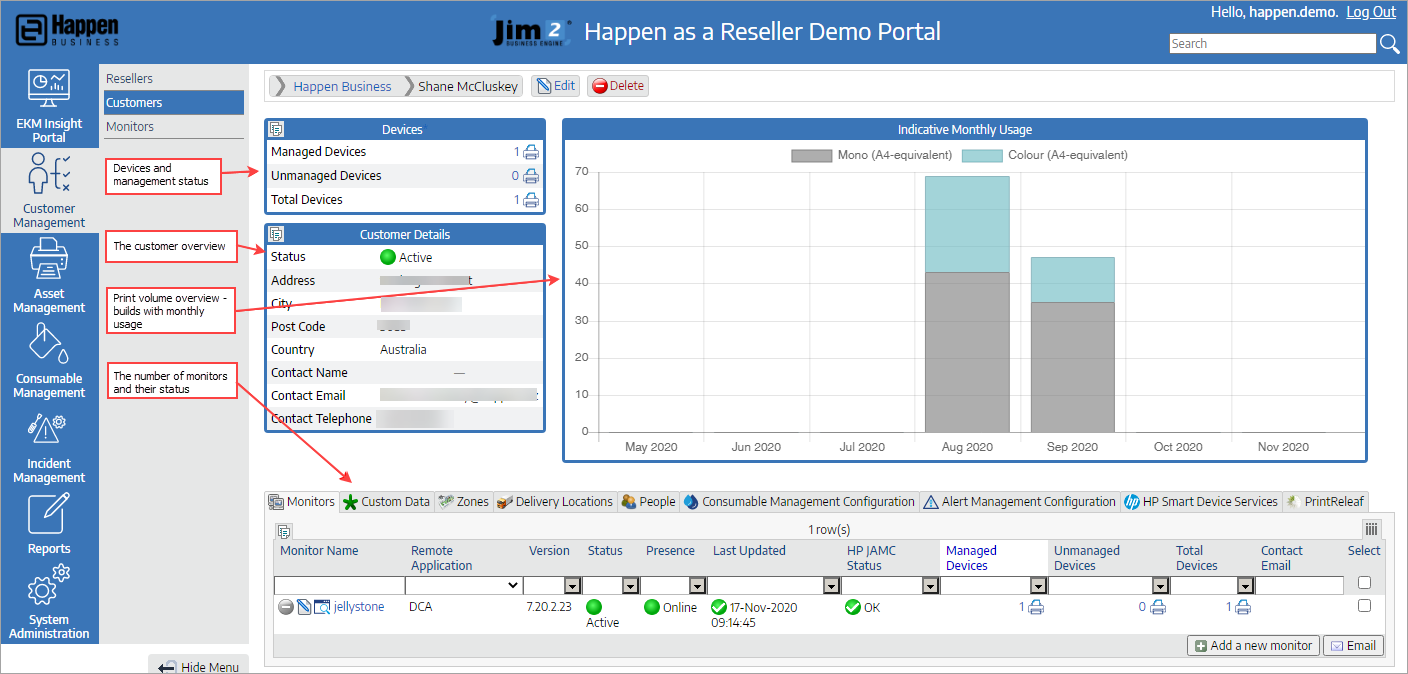Click the Managed Devices printer icon

(x=530, y=151)
